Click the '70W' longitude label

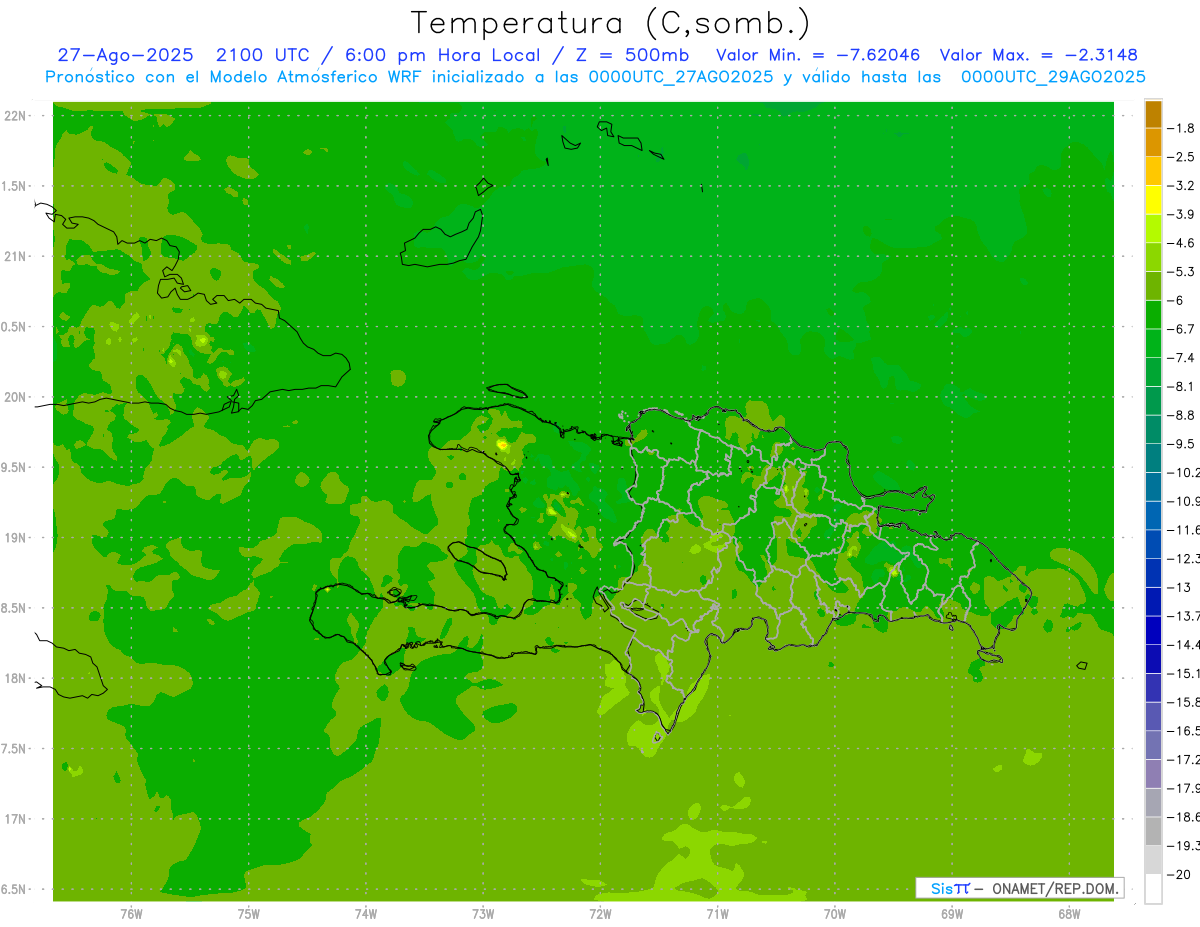(835, 914)
